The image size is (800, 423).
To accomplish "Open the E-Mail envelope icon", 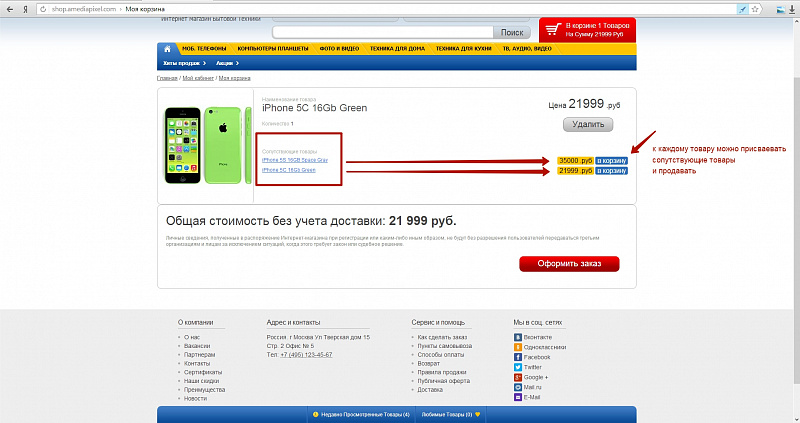I will (x=517, y=397).
